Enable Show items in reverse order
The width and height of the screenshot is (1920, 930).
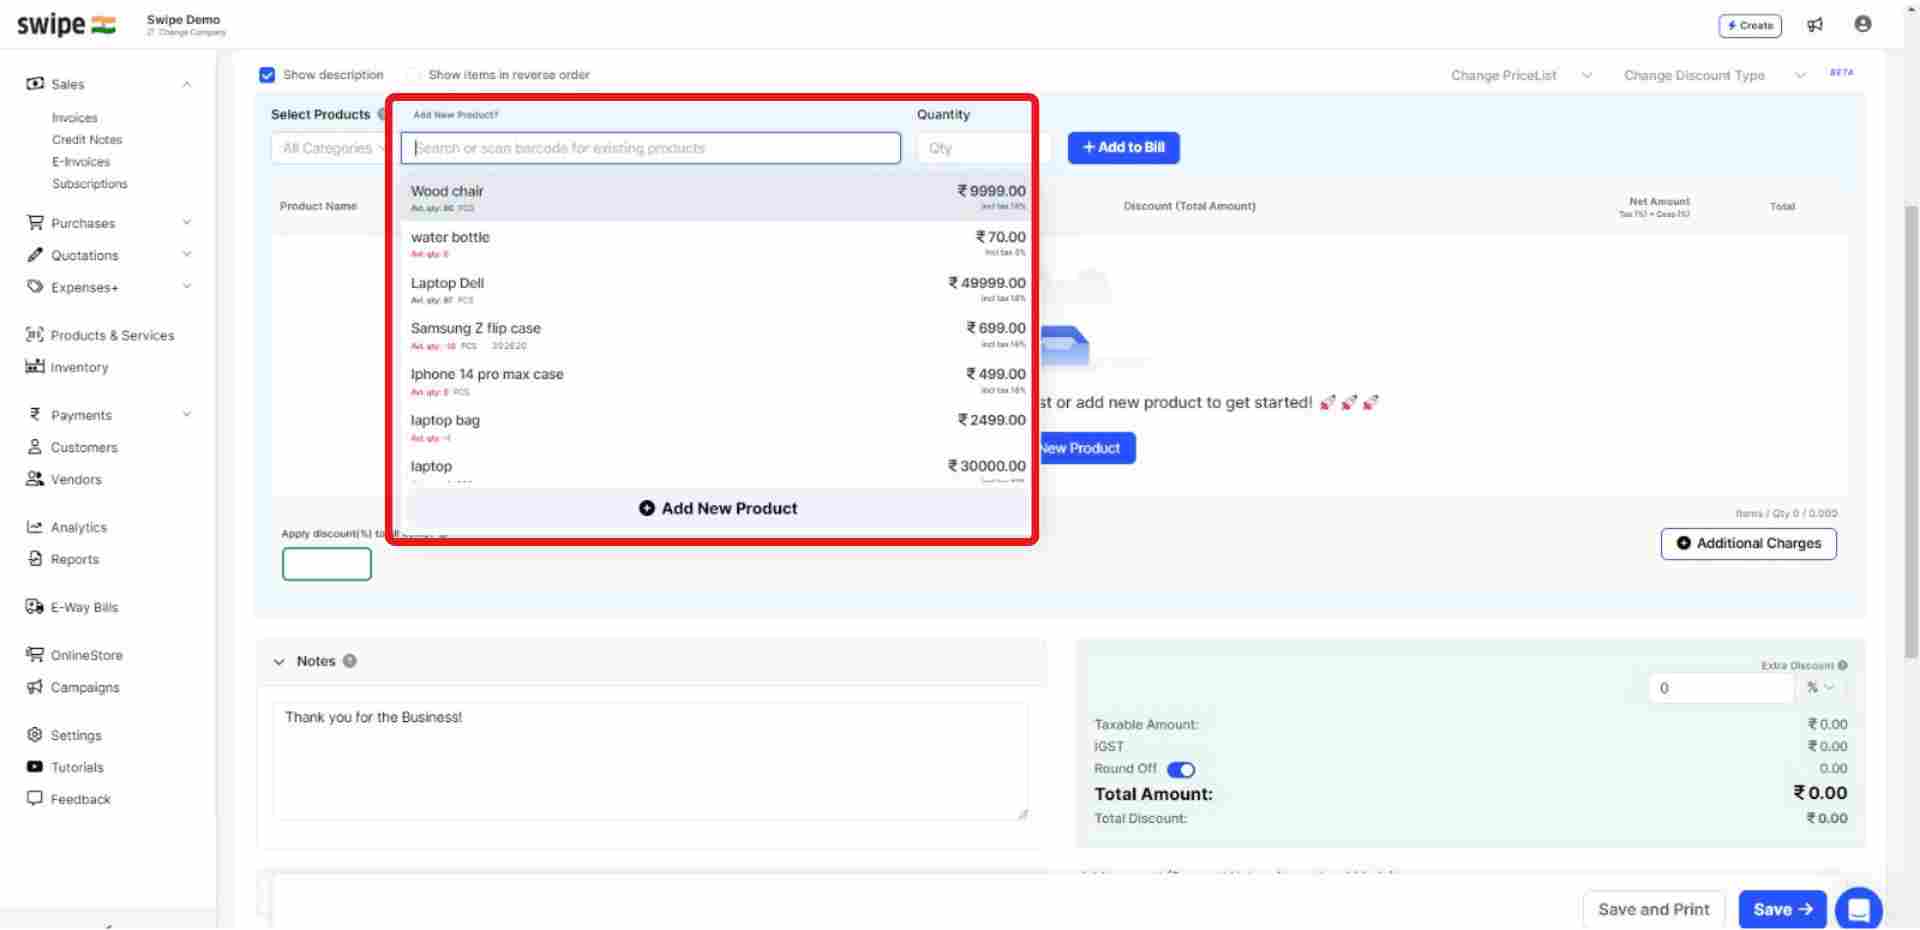pos(413,75)
